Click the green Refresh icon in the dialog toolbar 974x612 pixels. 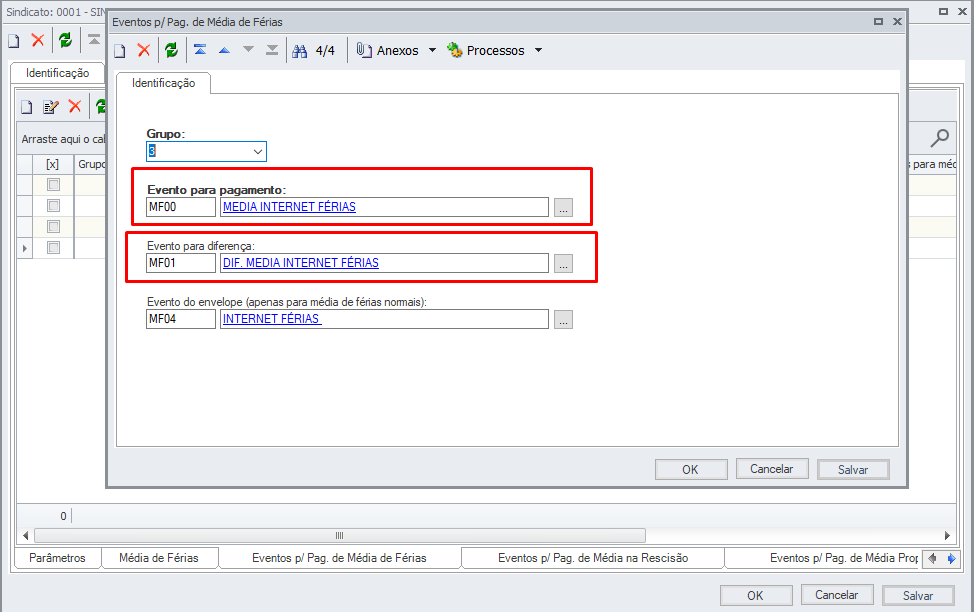(171, 50)
